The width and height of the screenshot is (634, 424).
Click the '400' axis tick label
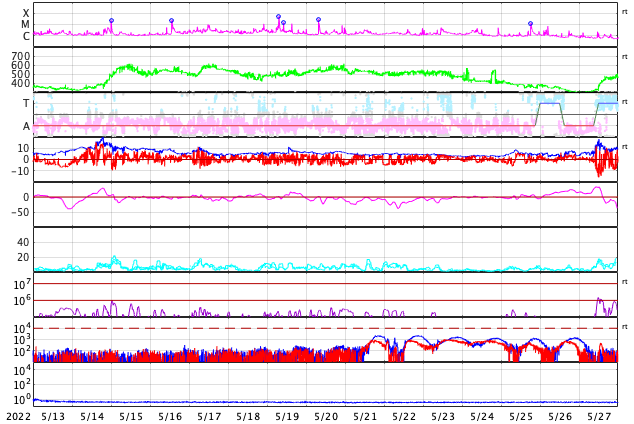click(x=21, y=83)
